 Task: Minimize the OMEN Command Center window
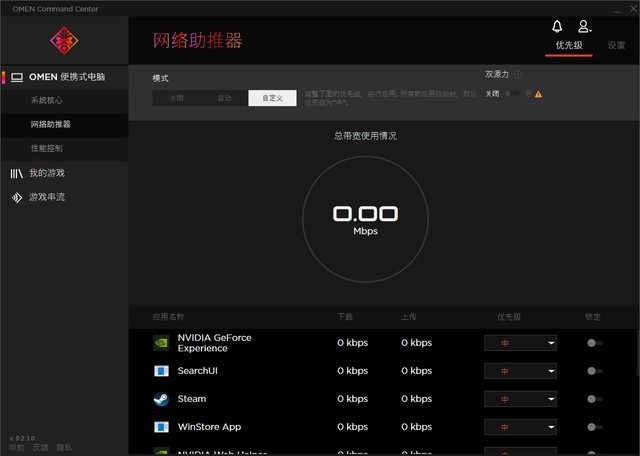618,10
